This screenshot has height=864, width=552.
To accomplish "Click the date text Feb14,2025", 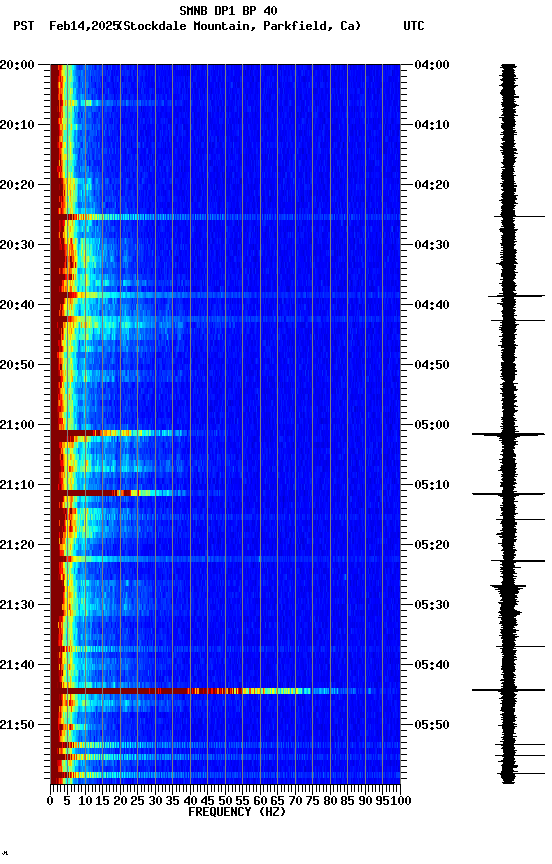I will tap(84, 26).
